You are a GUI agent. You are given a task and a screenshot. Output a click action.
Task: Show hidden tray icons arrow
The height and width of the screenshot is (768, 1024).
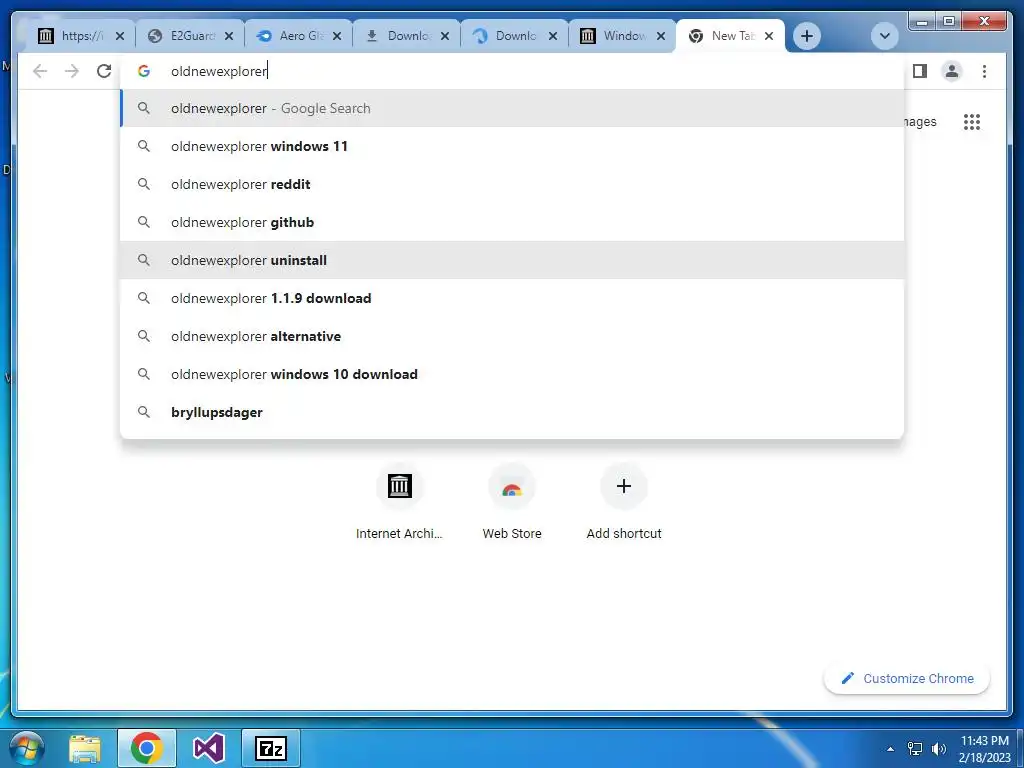point(890,749)
